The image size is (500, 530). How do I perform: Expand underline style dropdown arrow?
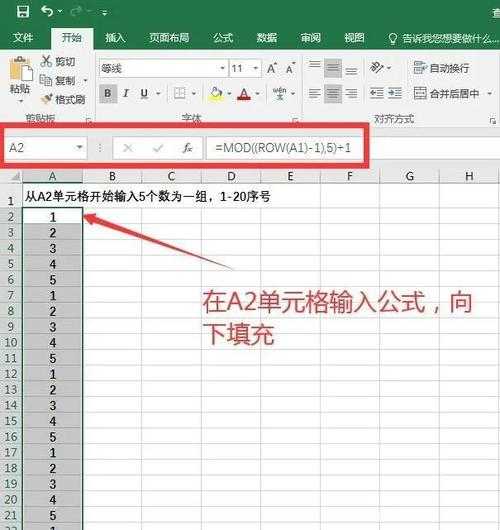click(158, 93)
